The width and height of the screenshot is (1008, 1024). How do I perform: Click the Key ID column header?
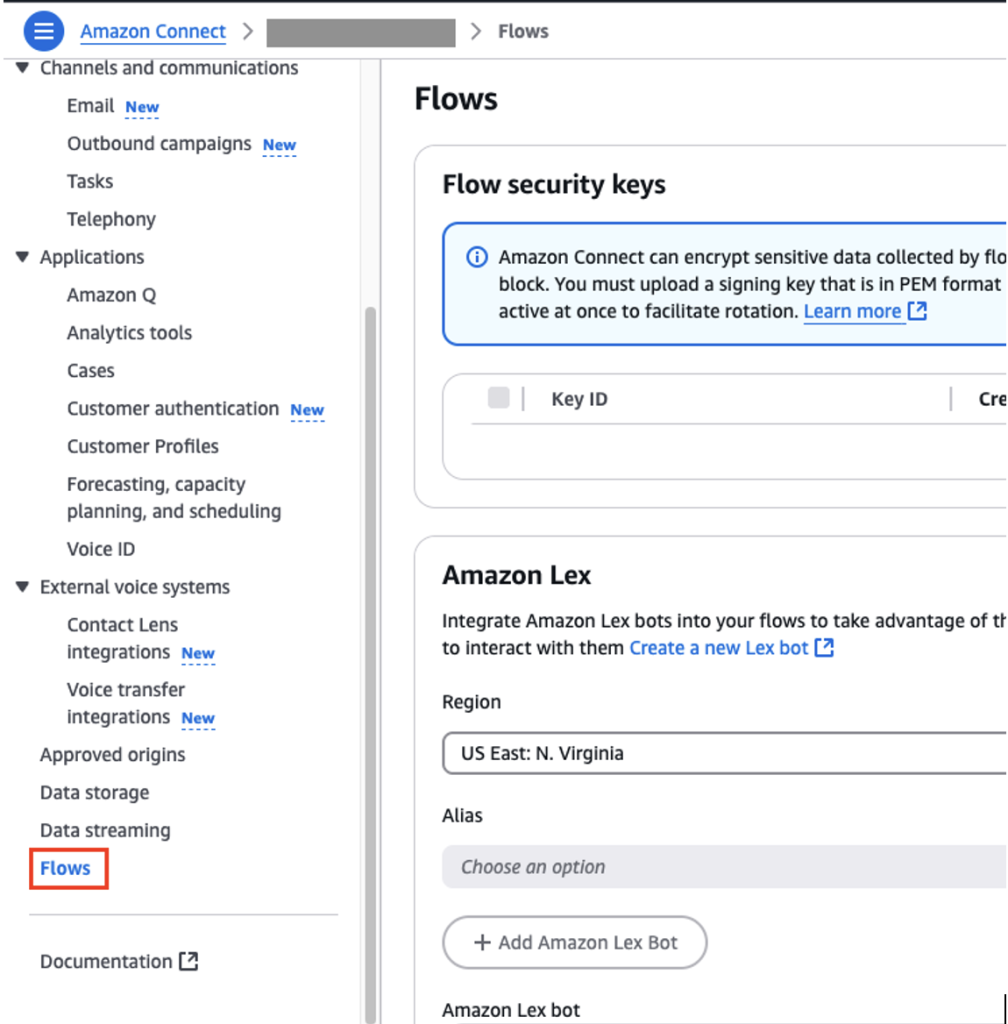click(x=580, y=399)
